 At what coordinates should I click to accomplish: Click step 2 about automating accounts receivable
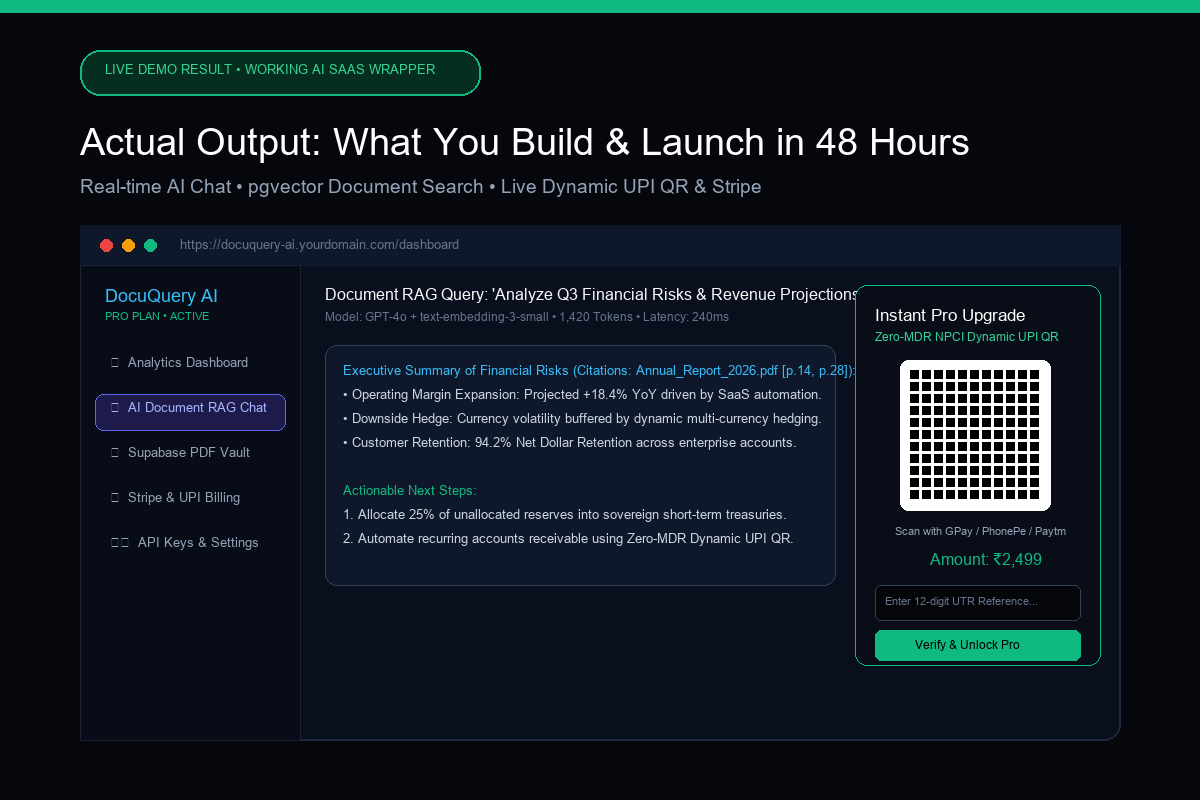pyautogui.click(x=568, y=538)
